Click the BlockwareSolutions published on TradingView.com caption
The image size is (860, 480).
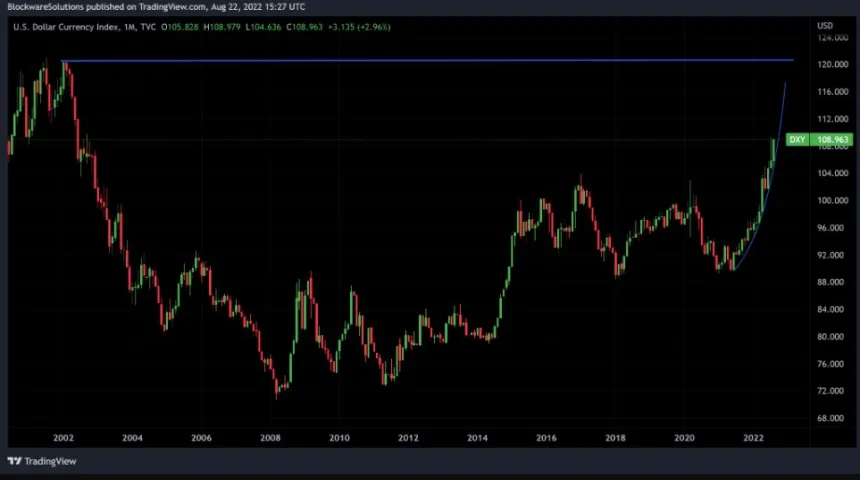(x=156, y=7)
